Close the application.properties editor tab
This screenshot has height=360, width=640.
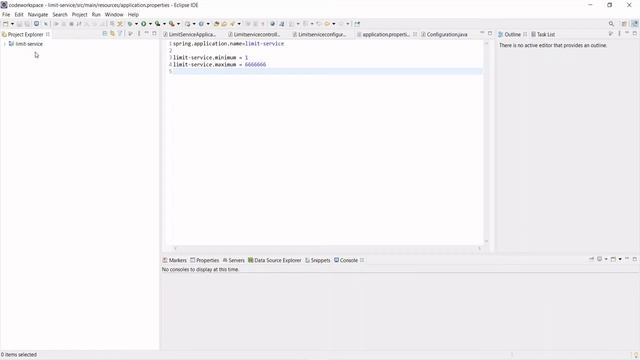click(415, 34)
